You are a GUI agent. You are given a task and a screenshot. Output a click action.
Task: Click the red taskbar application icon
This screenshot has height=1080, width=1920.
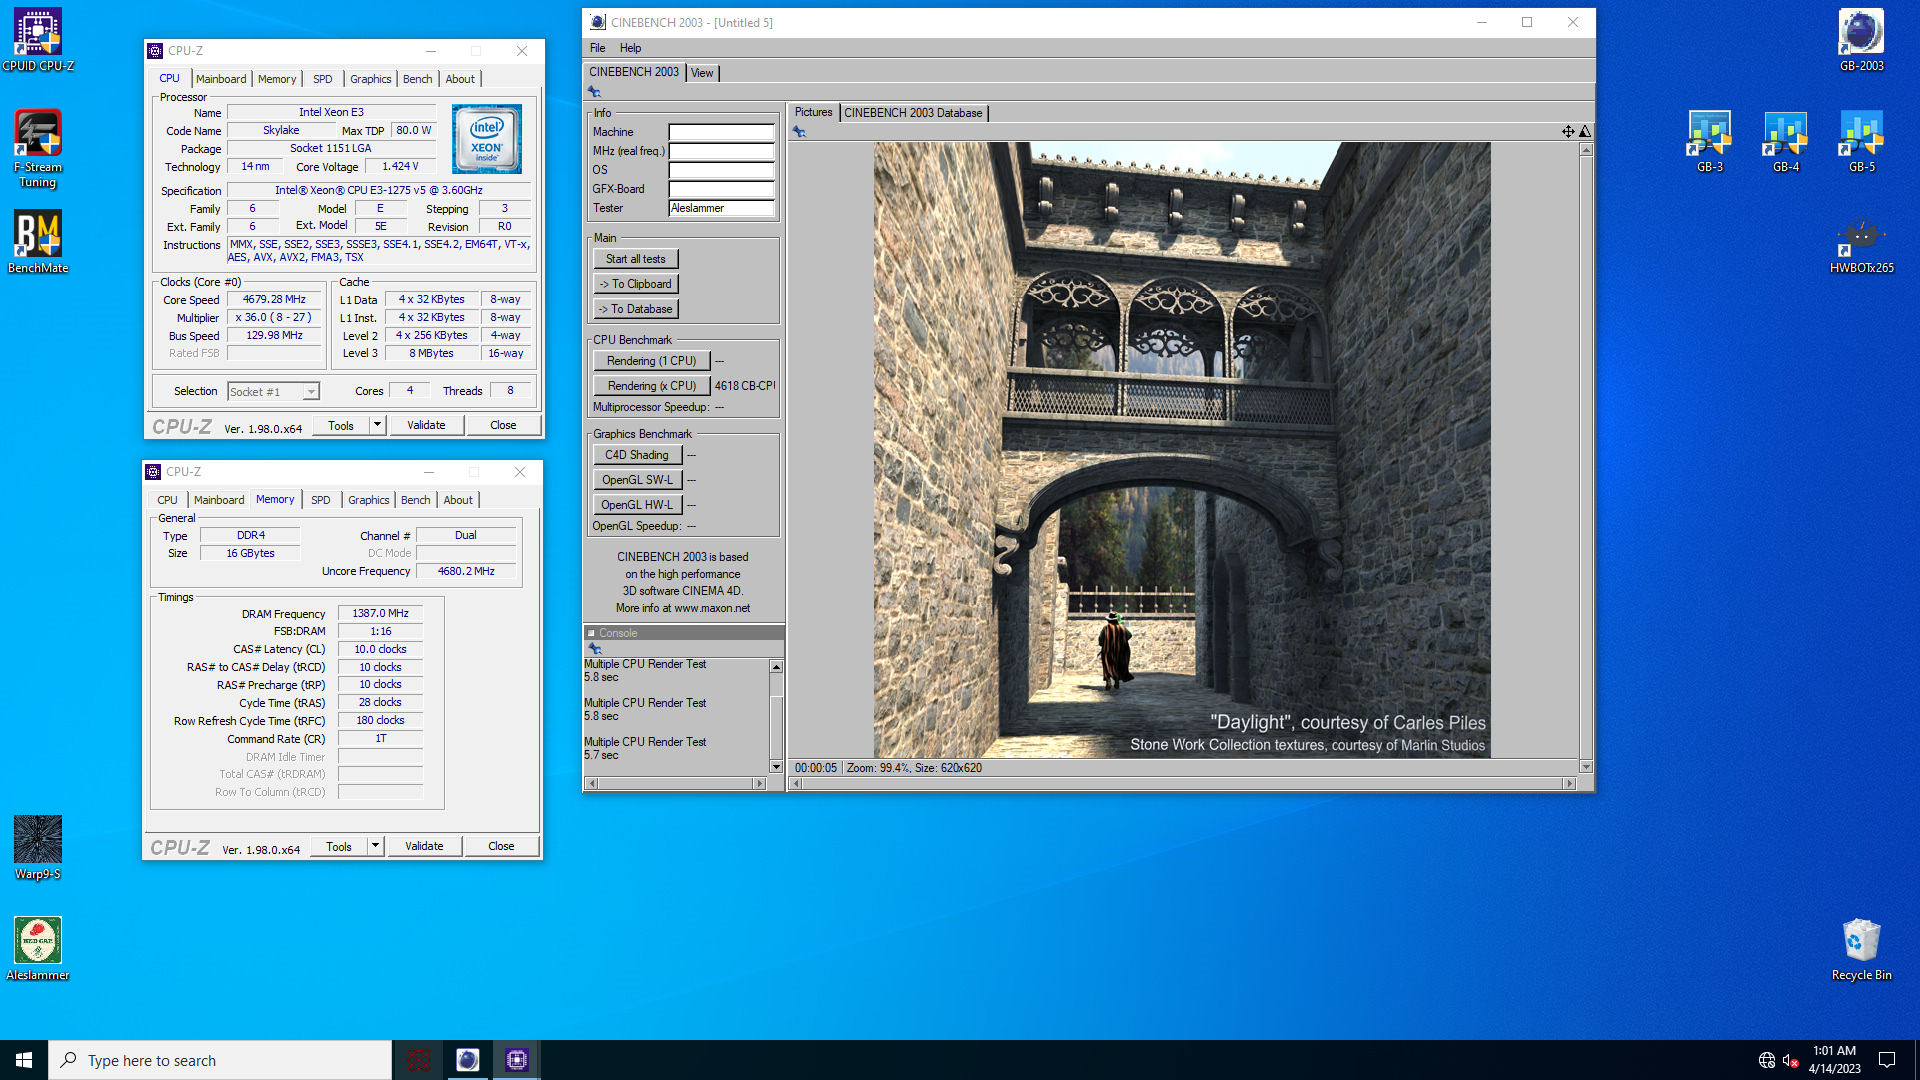419,1060
